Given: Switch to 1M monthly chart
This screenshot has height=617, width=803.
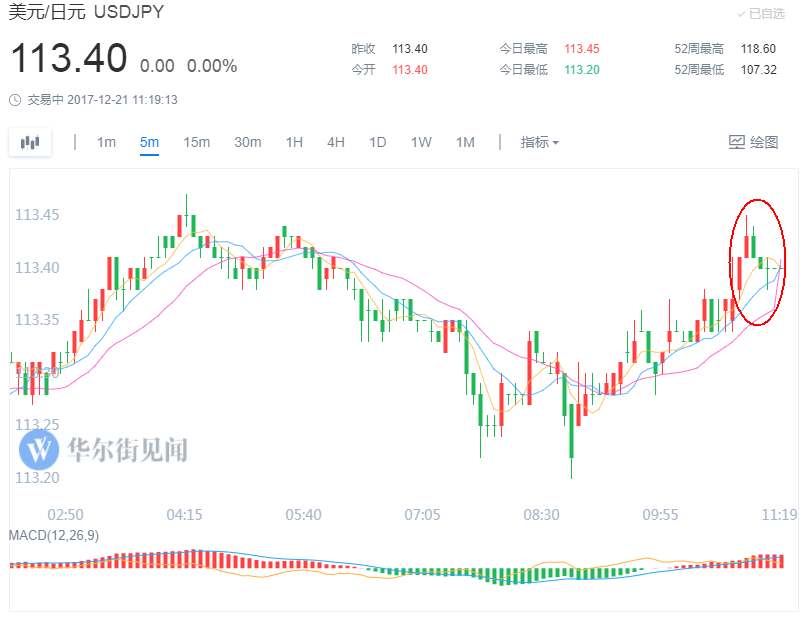Looking at the screenshot, I should click(x=465, y=142).
